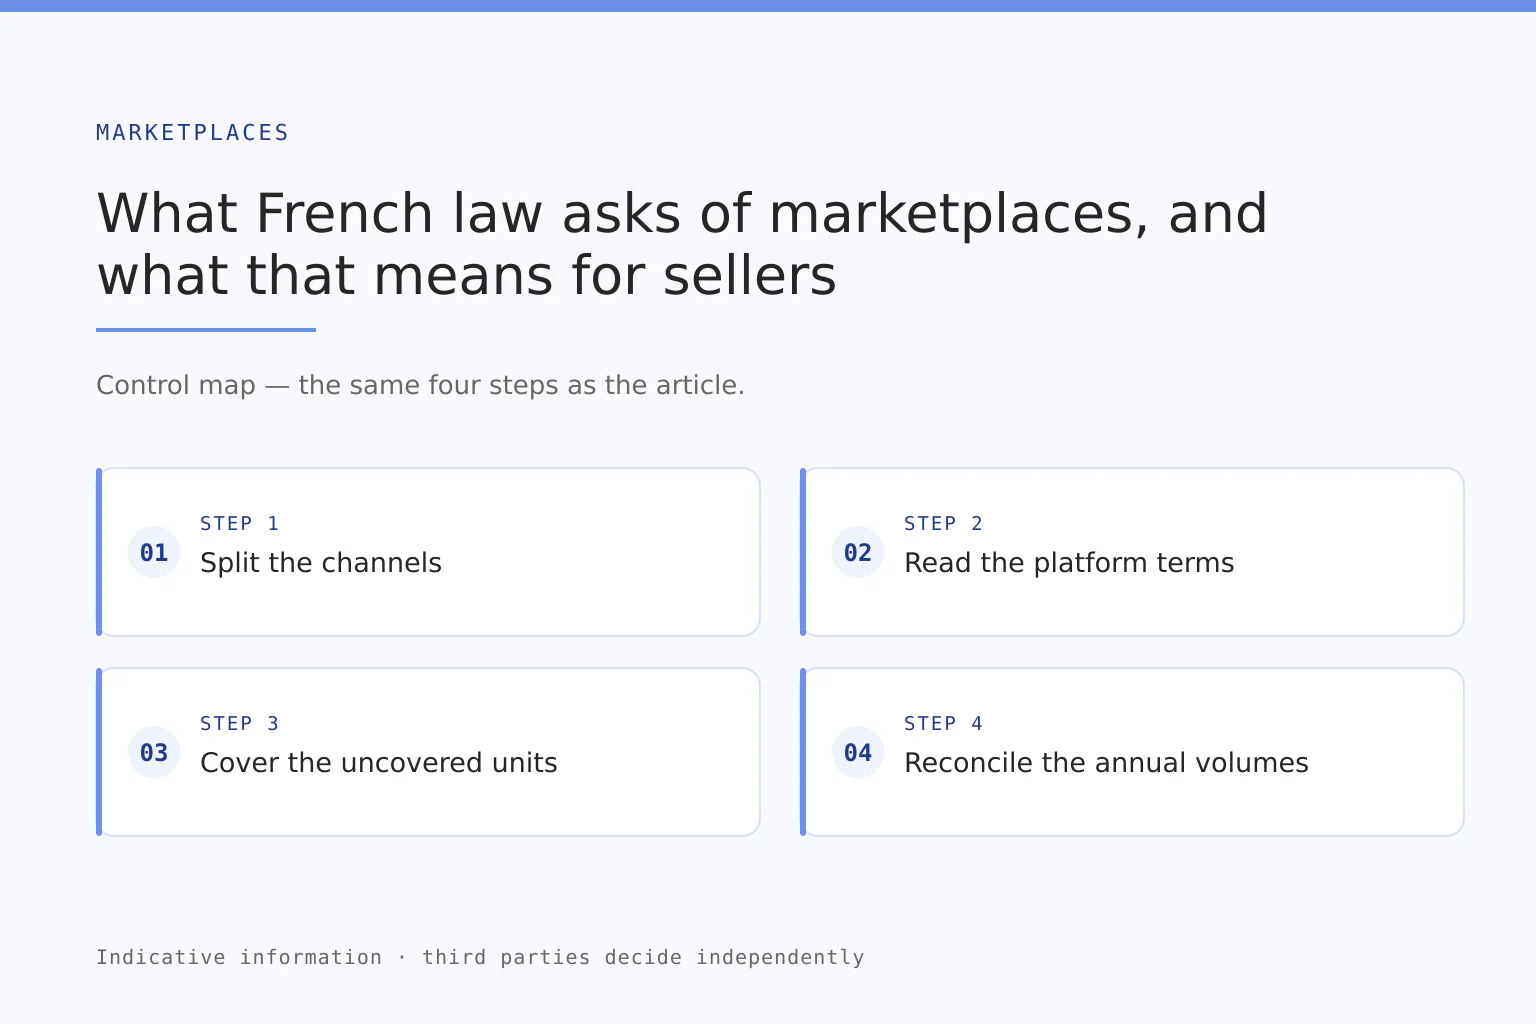Select Reconcile the annual volumes card
This screenshot has width=1536, height=1024.
(1132, 752)
